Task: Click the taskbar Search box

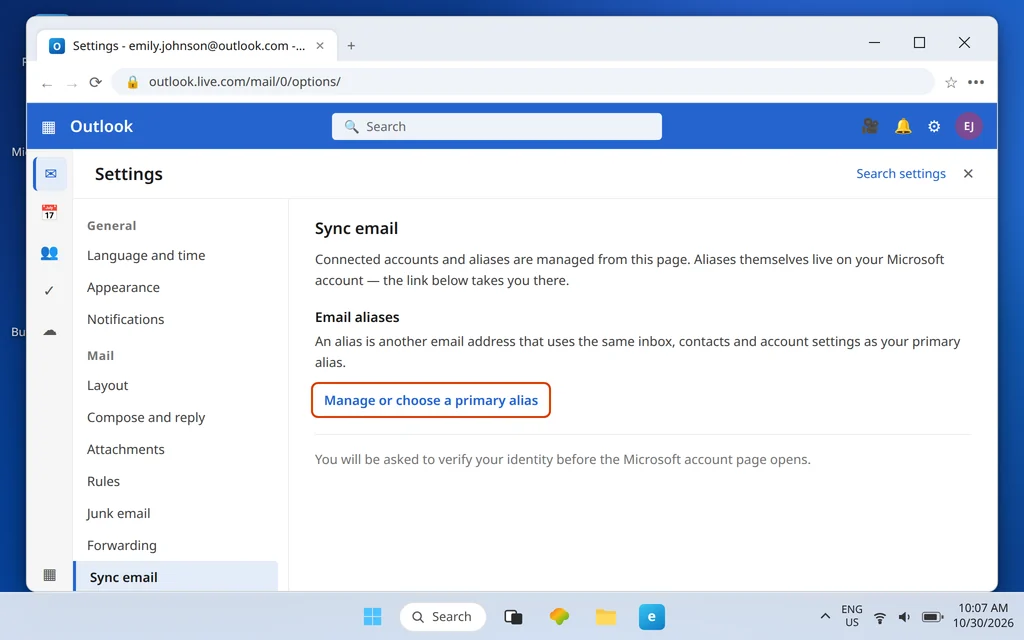Action: click(442, 616)
